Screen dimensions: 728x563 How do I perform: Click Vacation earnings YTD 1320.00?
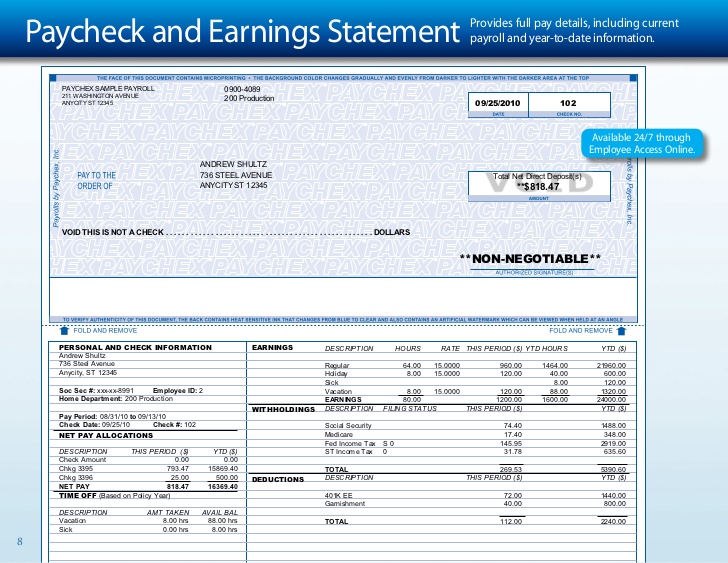(613, 391)
